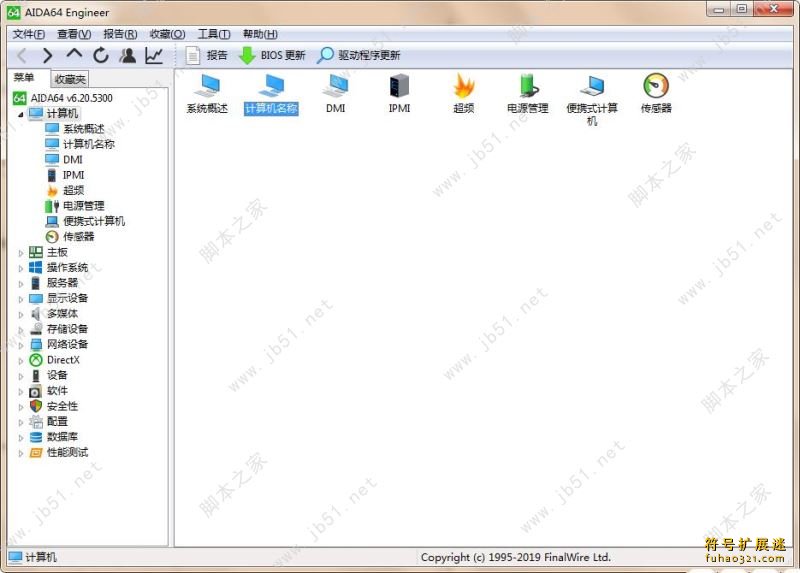Expand the 存储设备 storage tree node

21,329
